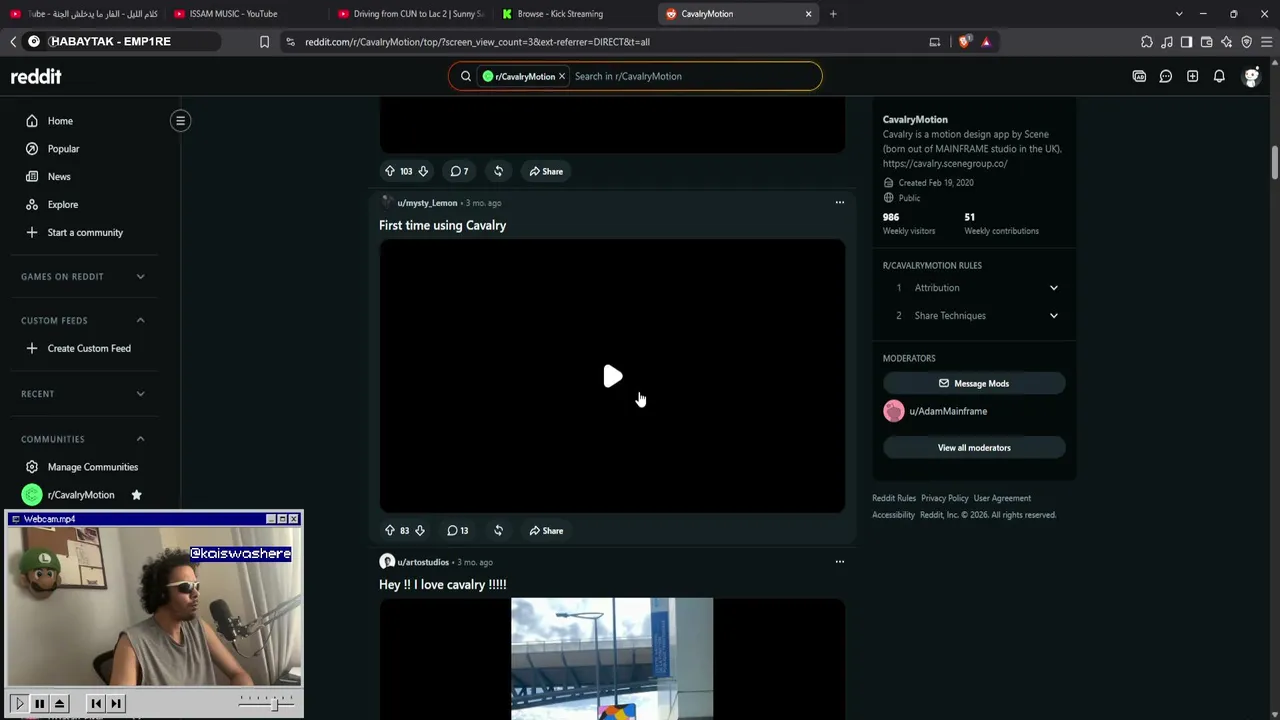The width and height of the screenshot is (1280, 720).
Task: Collapse the Reddit left navigation sidebar
Action: (180, 121)
